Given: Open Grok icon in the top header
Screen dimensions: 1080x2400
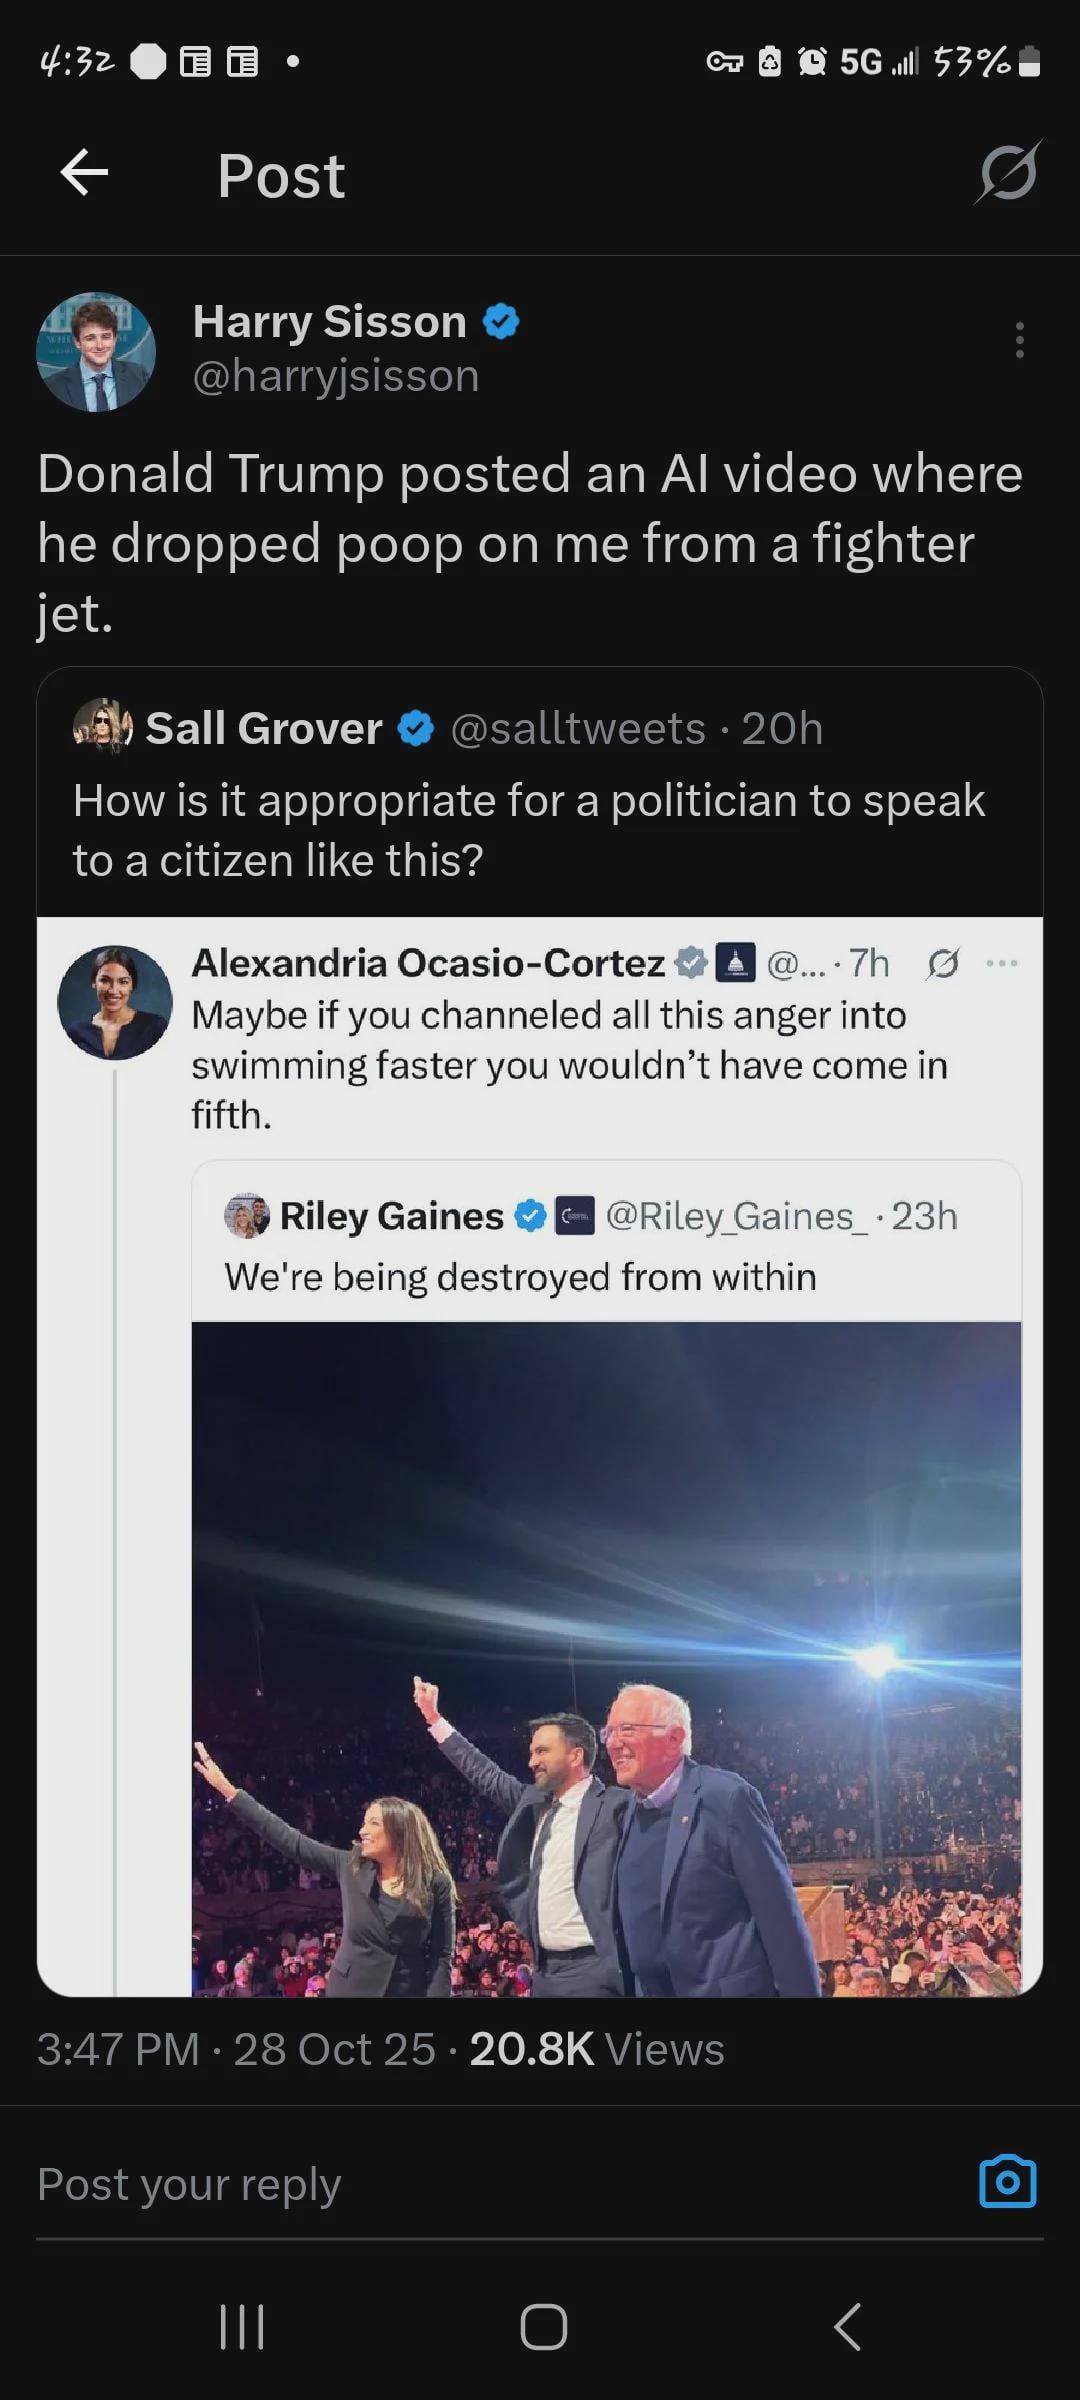Looking at the screenshot, I should [1008, 174].
